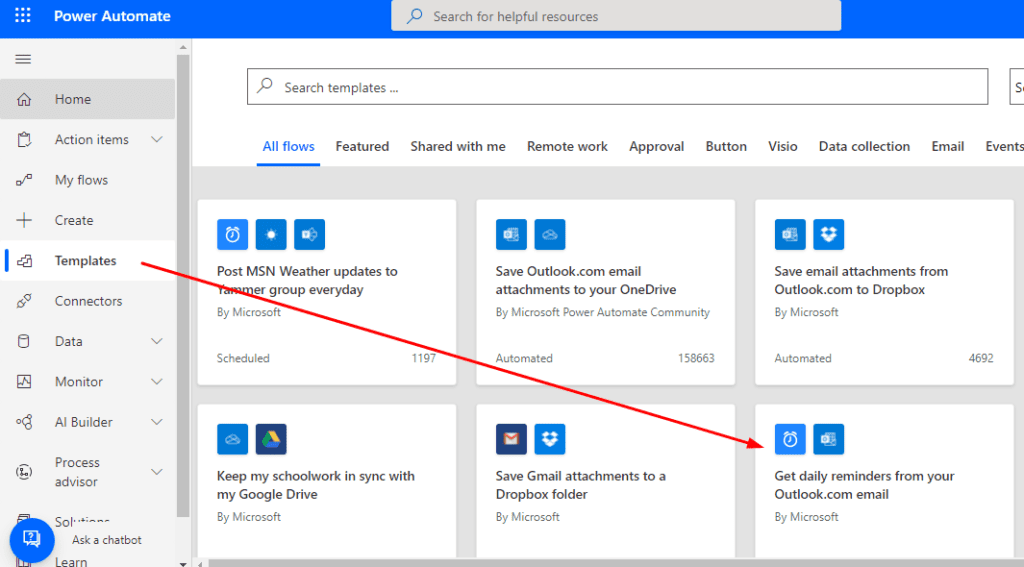Screen dimensions: 1024x567
Task: Click the AI Builder sidebar icon
Action: (x=24, y=422)
